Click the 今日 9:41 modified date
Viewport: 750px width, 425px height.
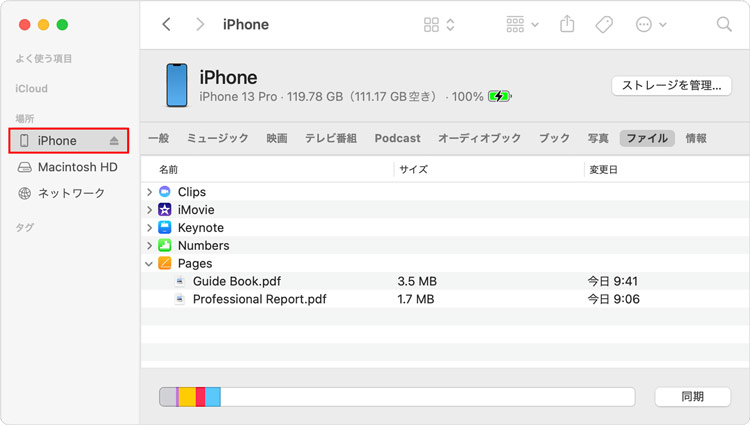pyautogui.click(x=612, y=281)
